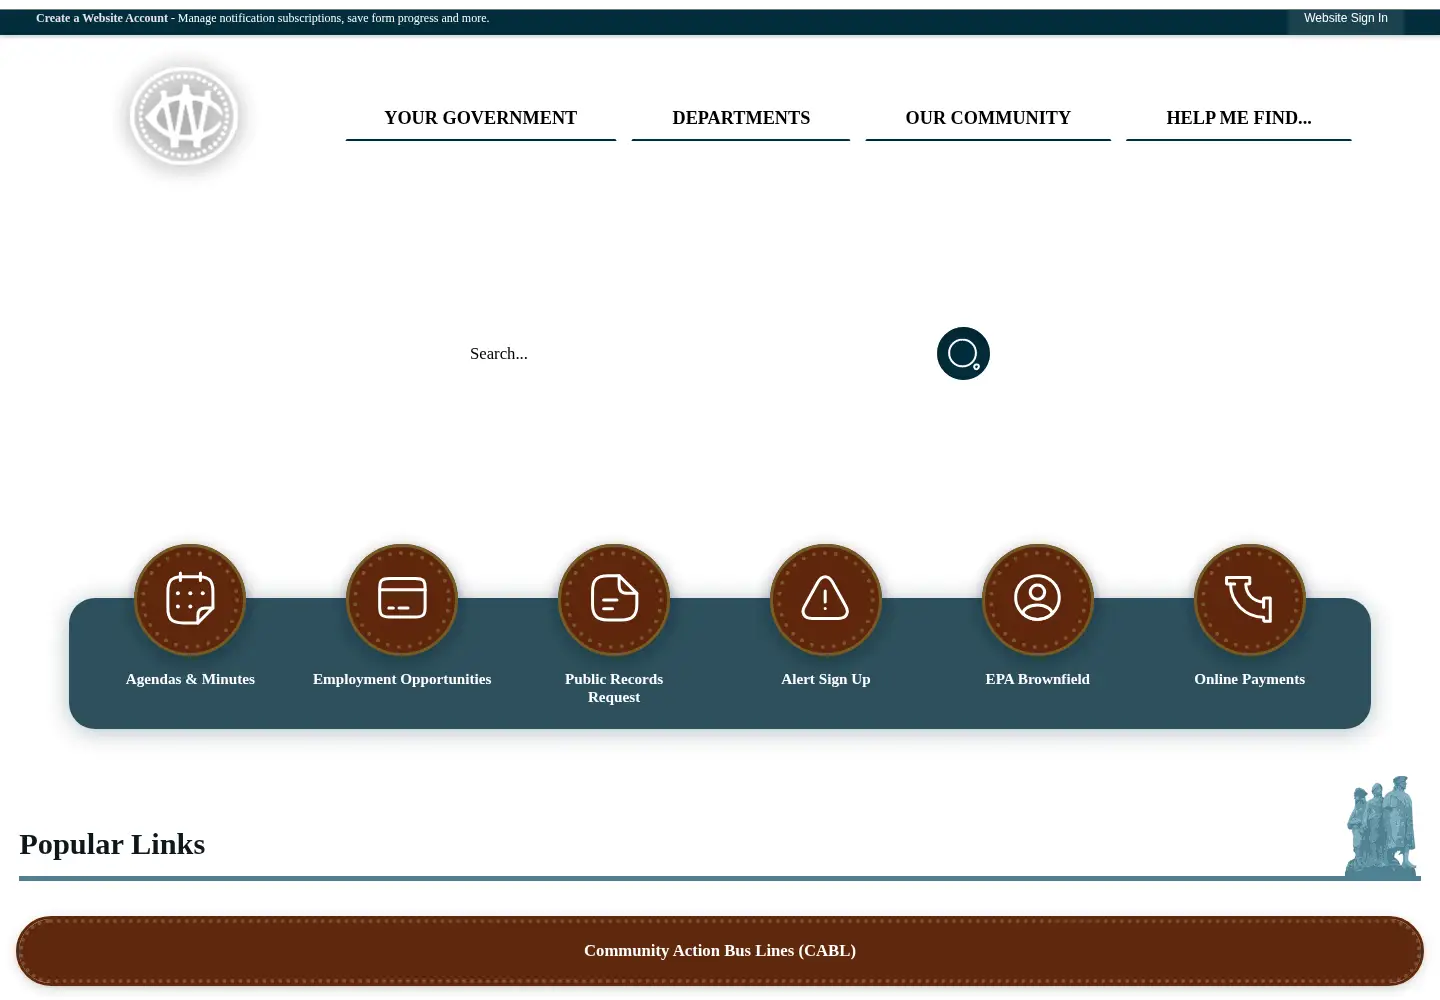Open the Help Me Find menu

click(1239, 118)
